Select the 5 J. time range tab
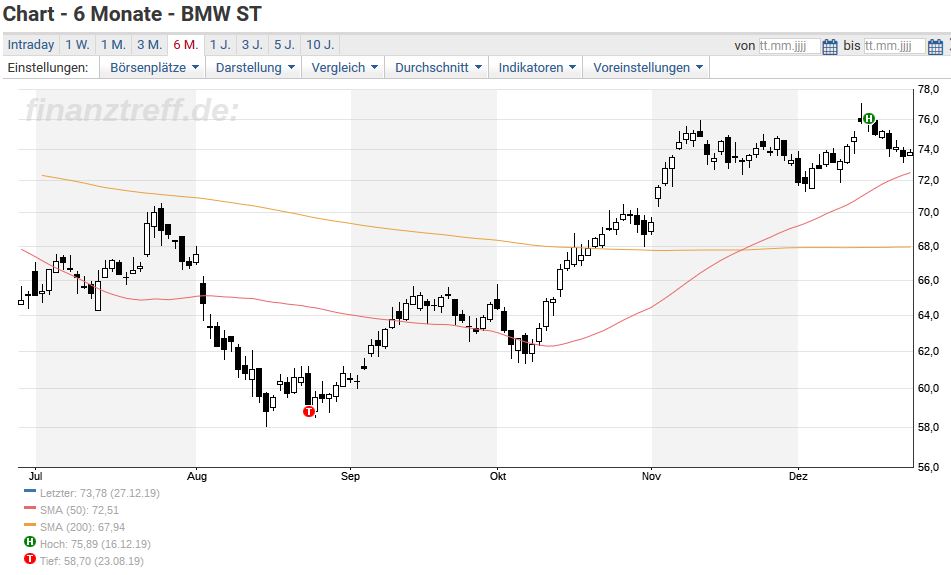The image size is (951, 575). point(284,45)
